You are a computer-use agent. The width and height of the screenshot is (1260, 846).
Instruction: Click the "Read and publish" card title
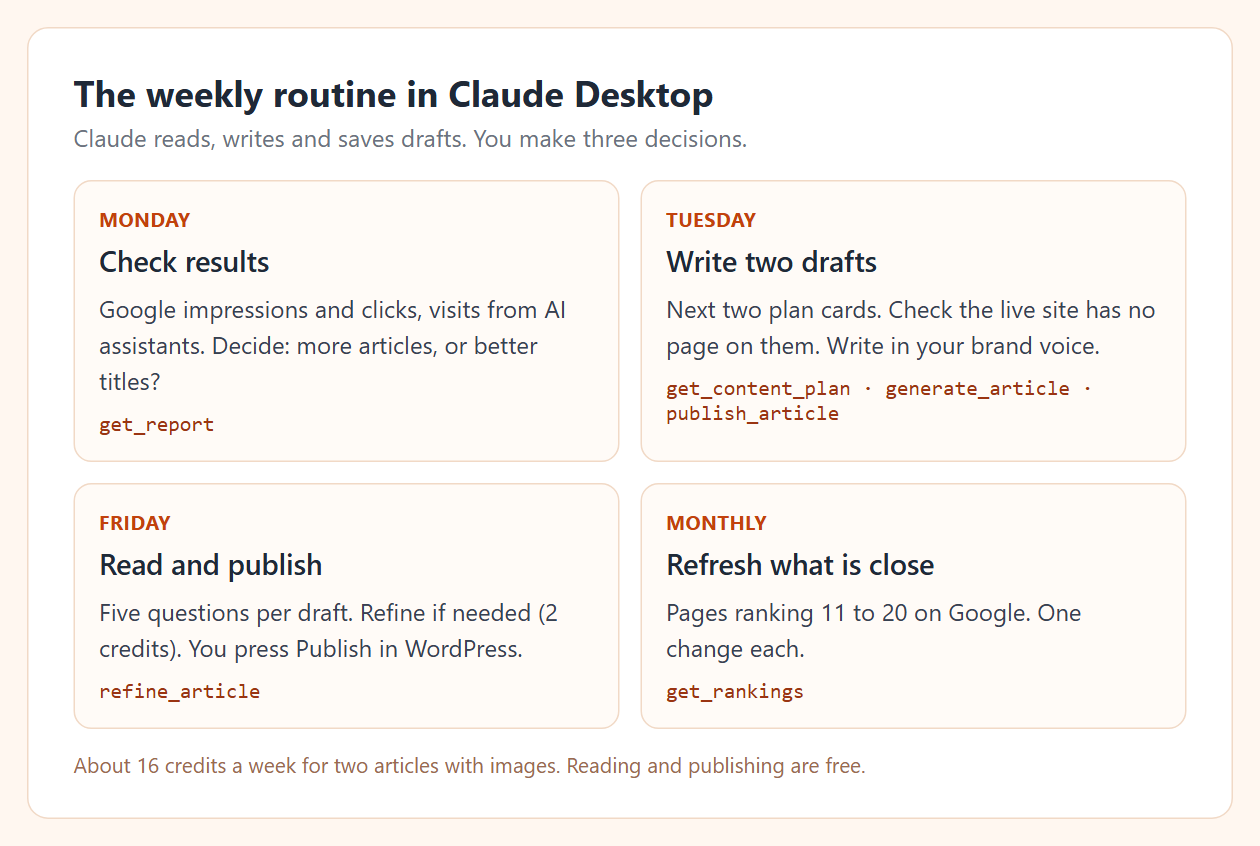211,565
